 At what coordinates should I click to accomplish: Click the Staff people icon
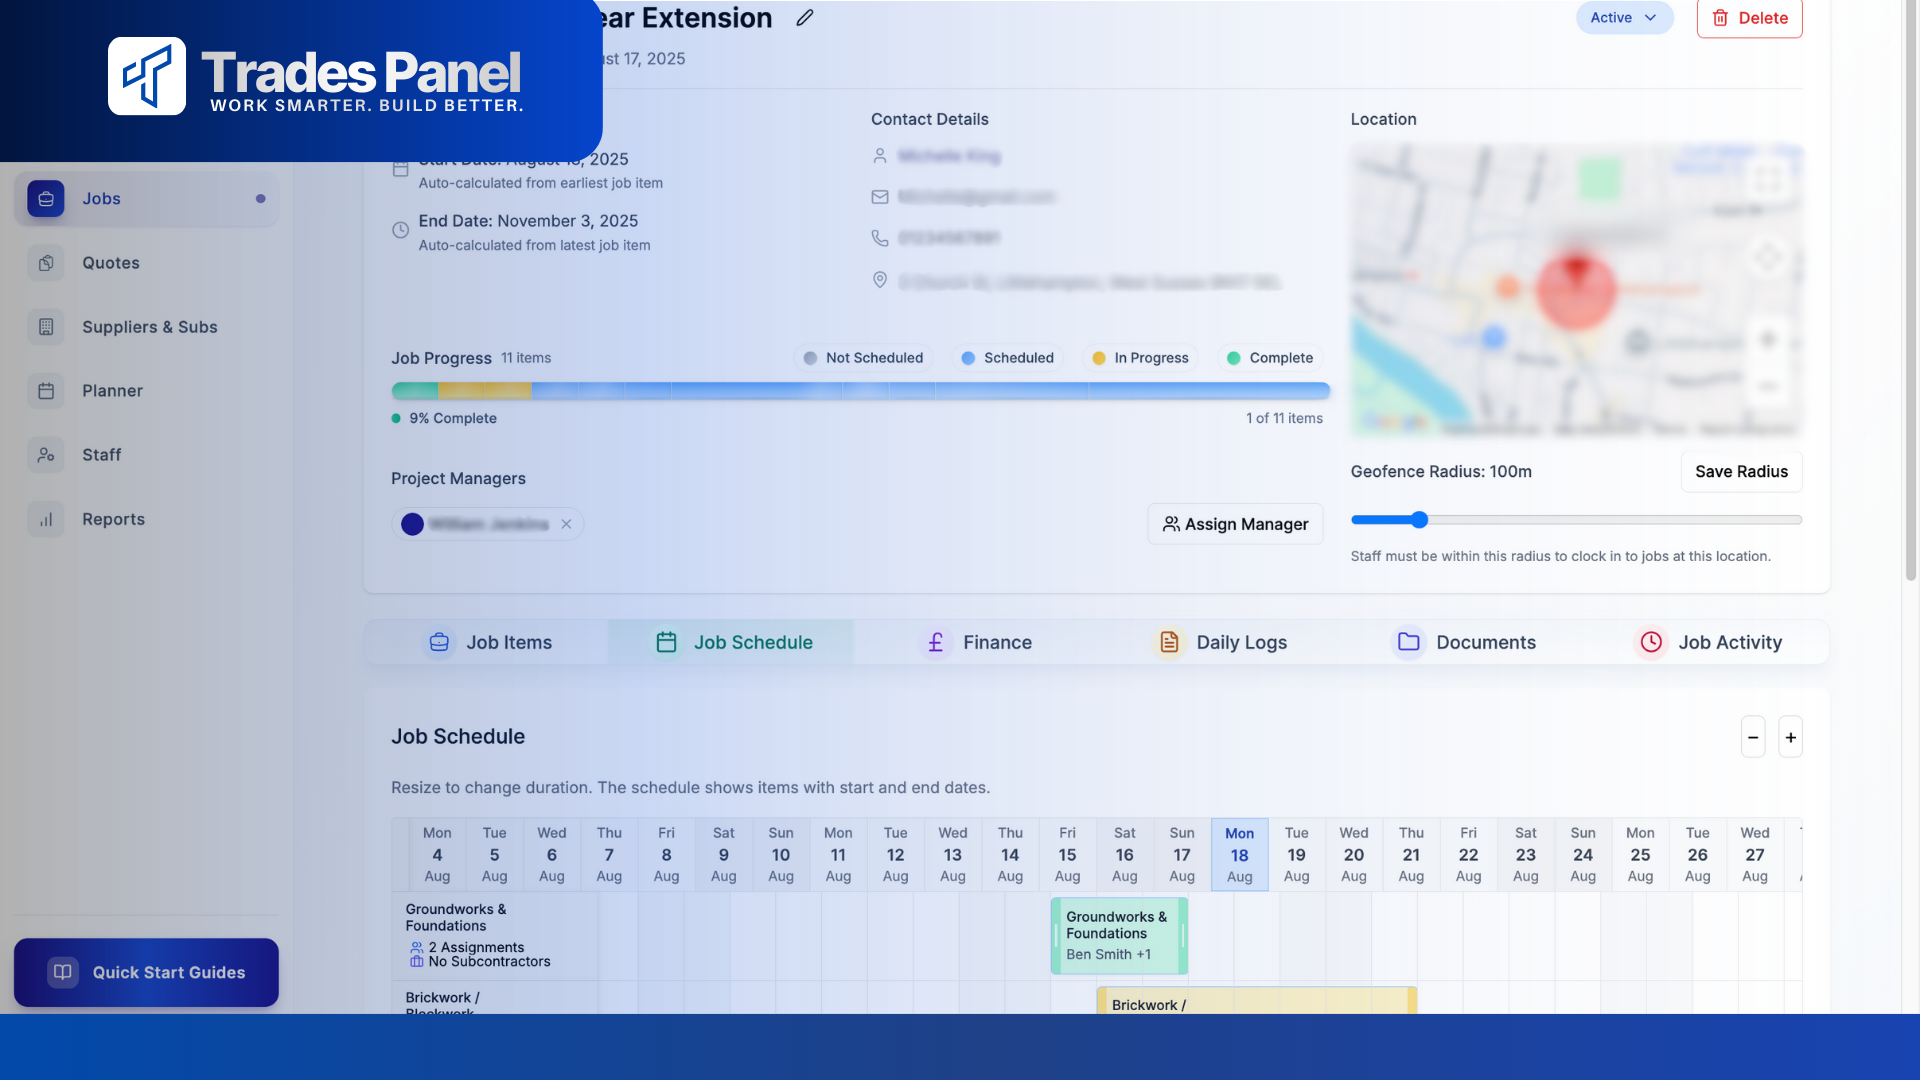click(46, 455)
